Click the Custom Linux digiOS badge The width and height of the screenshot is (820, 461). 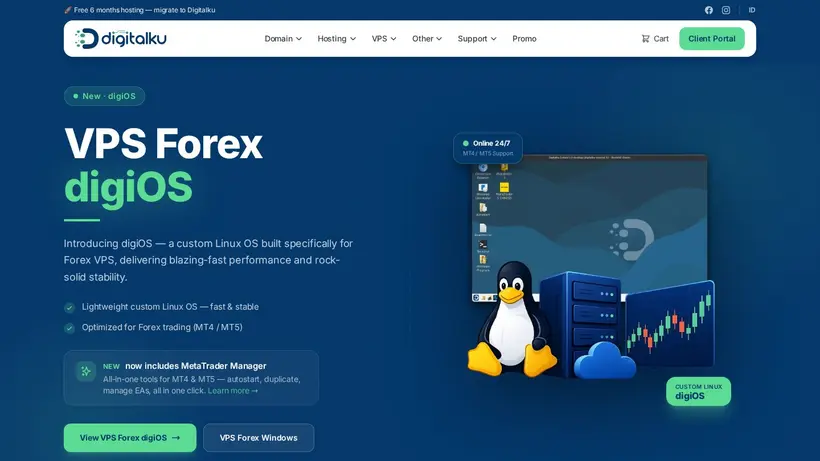point(698,391)
